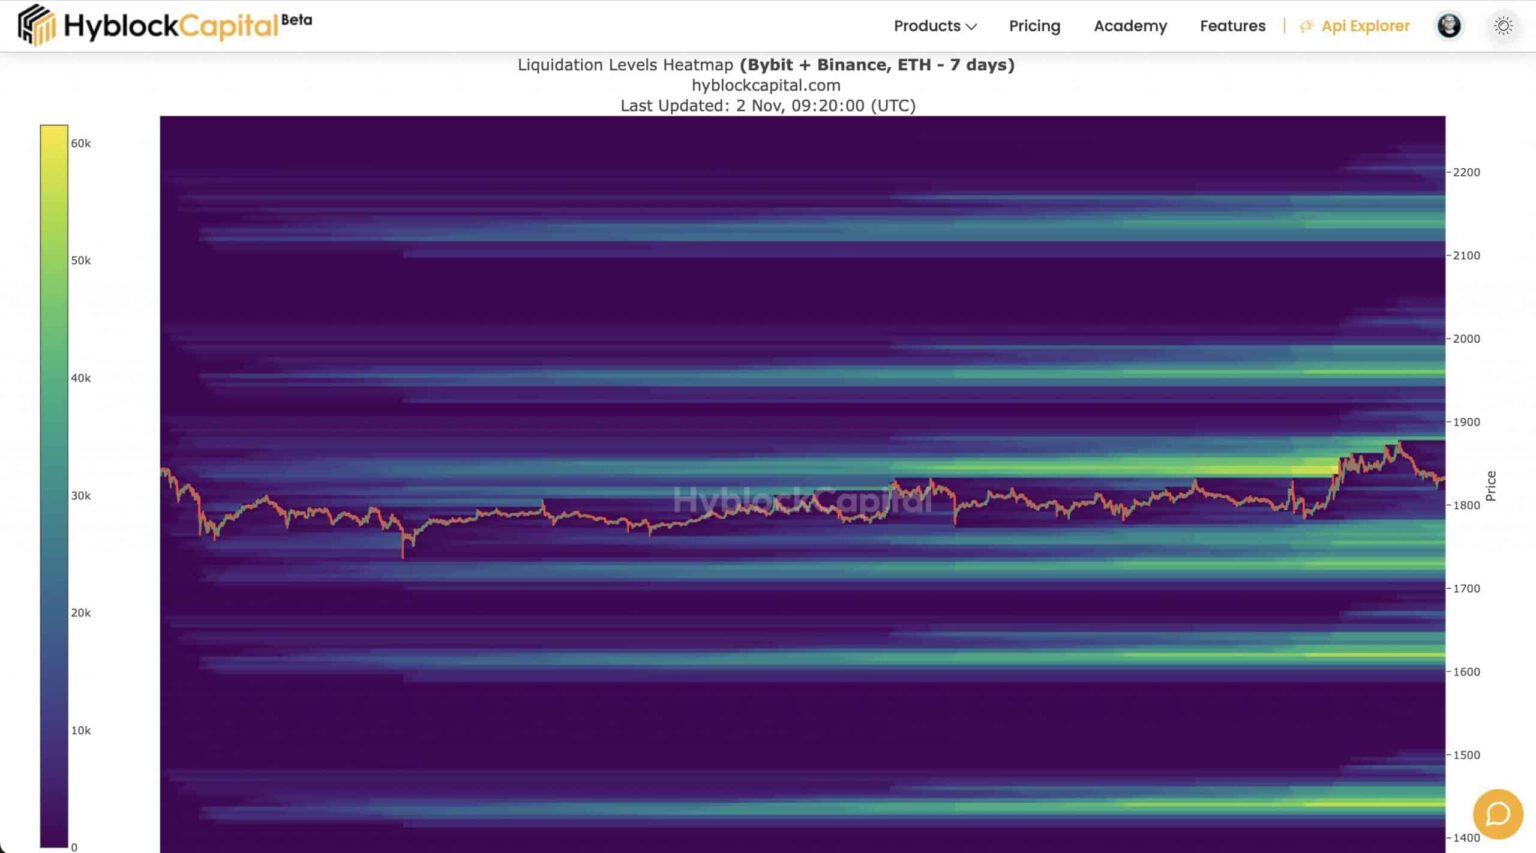
Task: Open the Products dropdown menu
Action: pos(927,26)
